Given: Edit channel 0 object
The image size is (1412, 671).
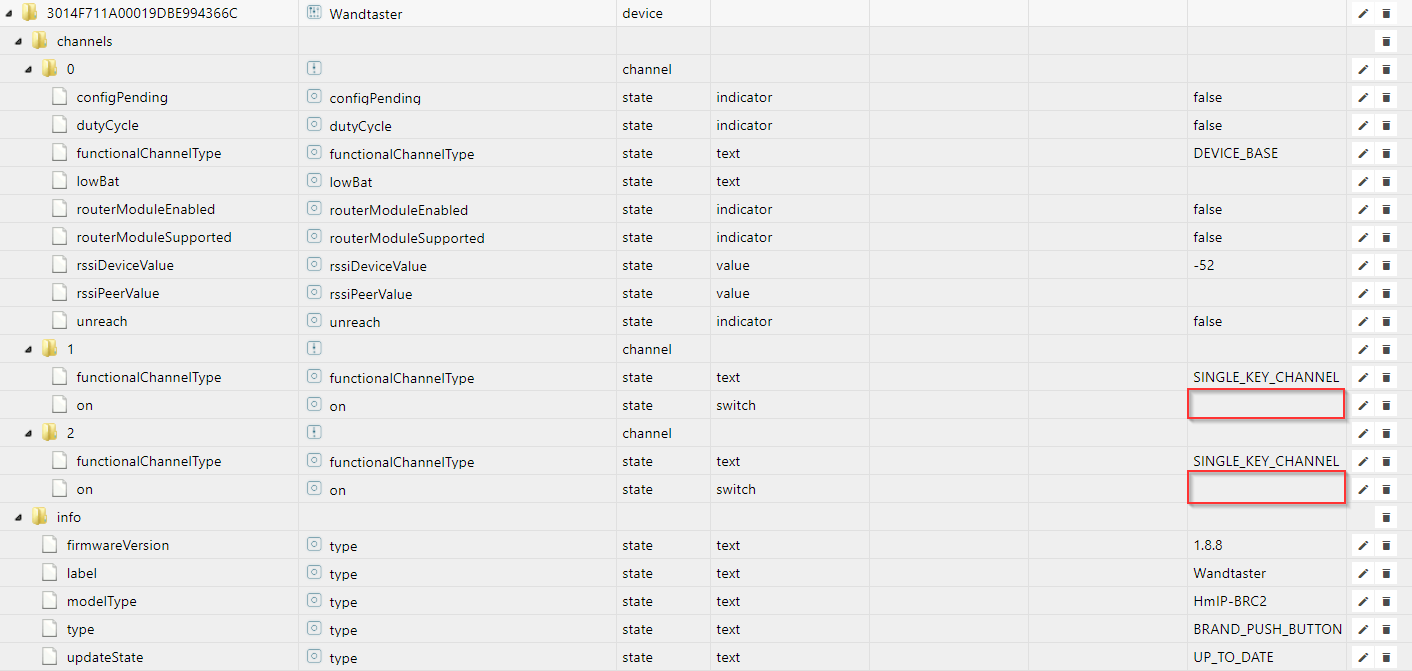Looking at the screenshot, I should (x=1362, y=70).
